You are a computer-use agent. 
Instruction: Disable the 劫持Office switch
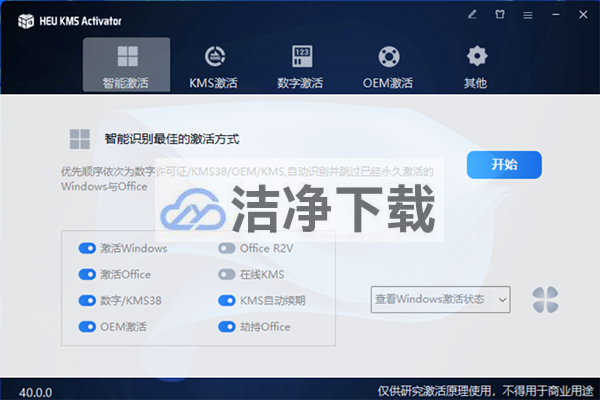[227, 327]
